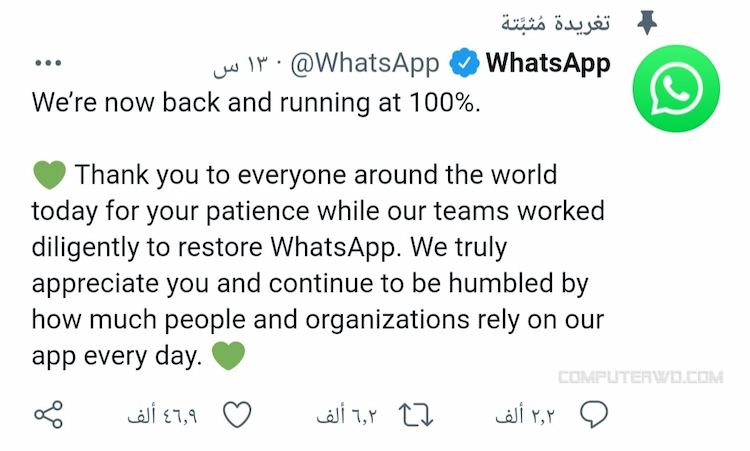Open the WhatsApp profile avatar
This screenshot has height=451, width=750.
click(676, 88)
